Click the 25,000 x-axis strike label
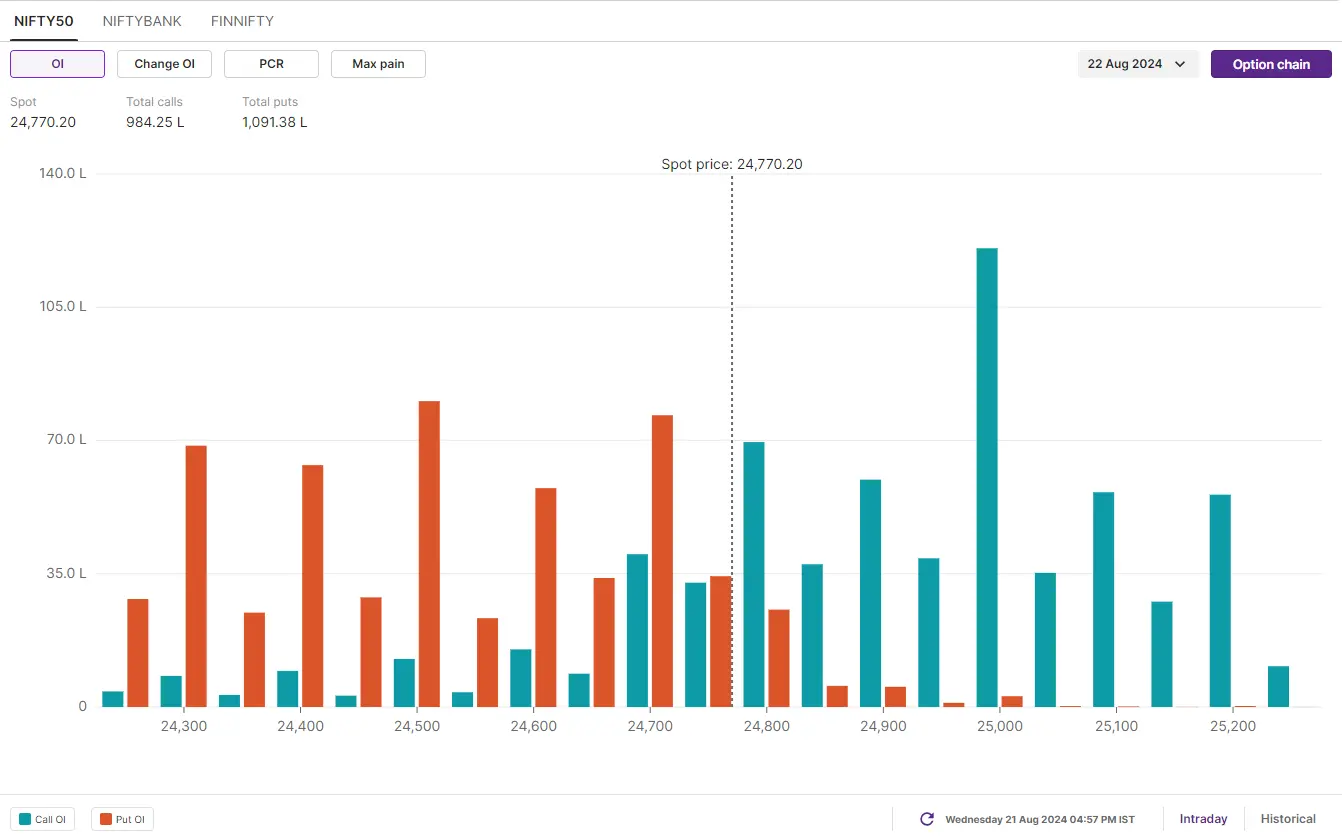Image resolution: width=1342 pixels, height=837 pixels. 999,726
